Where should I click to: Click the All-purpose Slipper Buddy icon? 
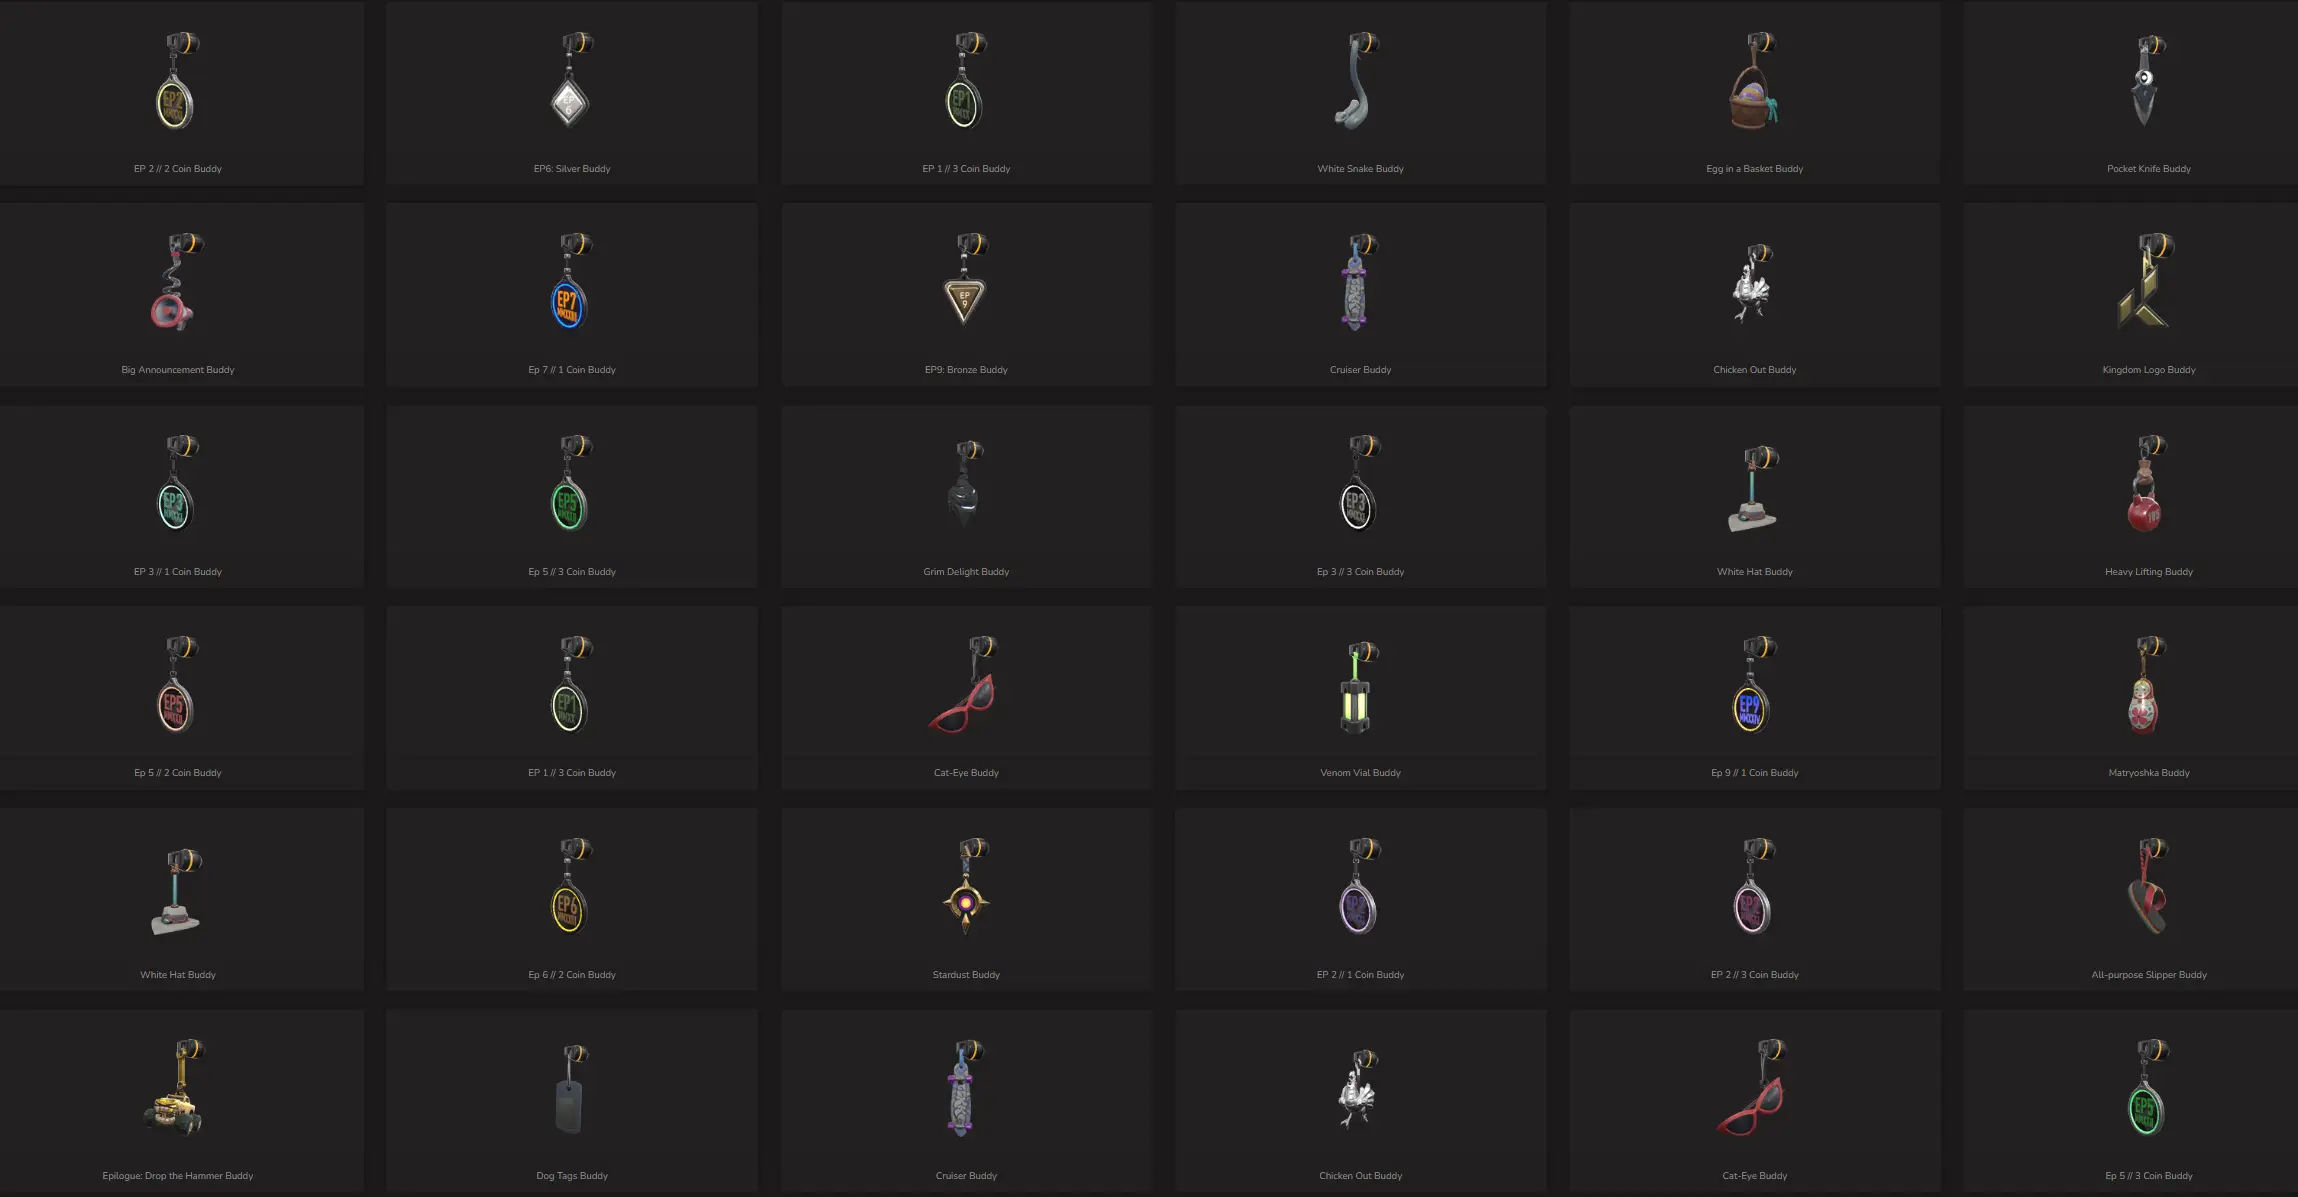[x=2147, y=888]
